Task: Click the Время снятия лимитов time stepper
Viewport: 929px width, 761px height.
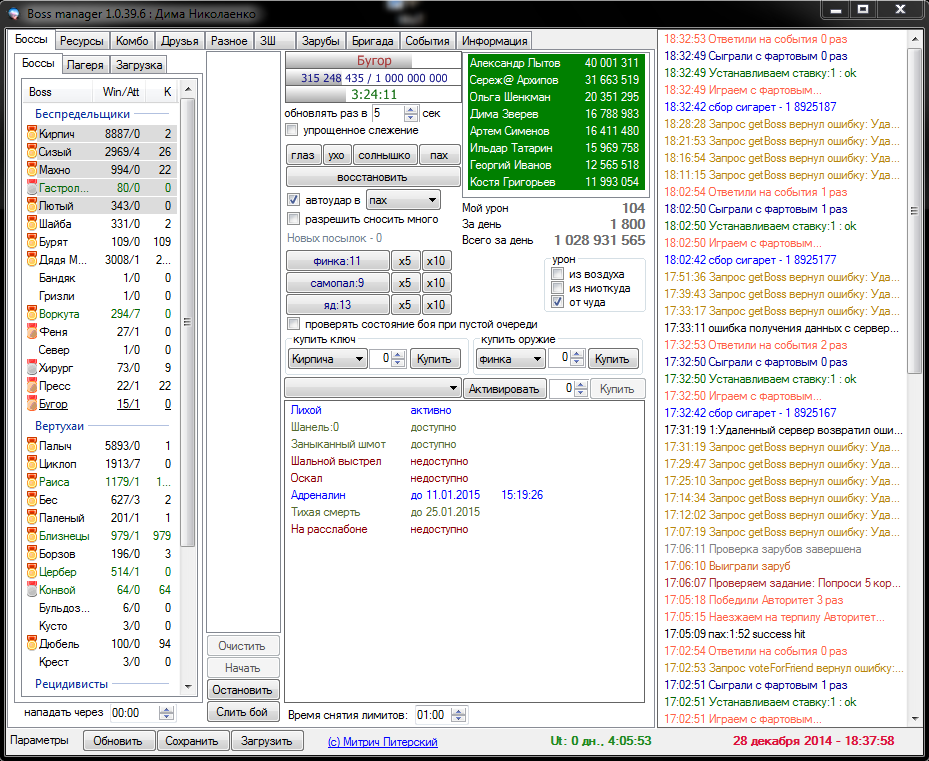Action: (459, 715)
